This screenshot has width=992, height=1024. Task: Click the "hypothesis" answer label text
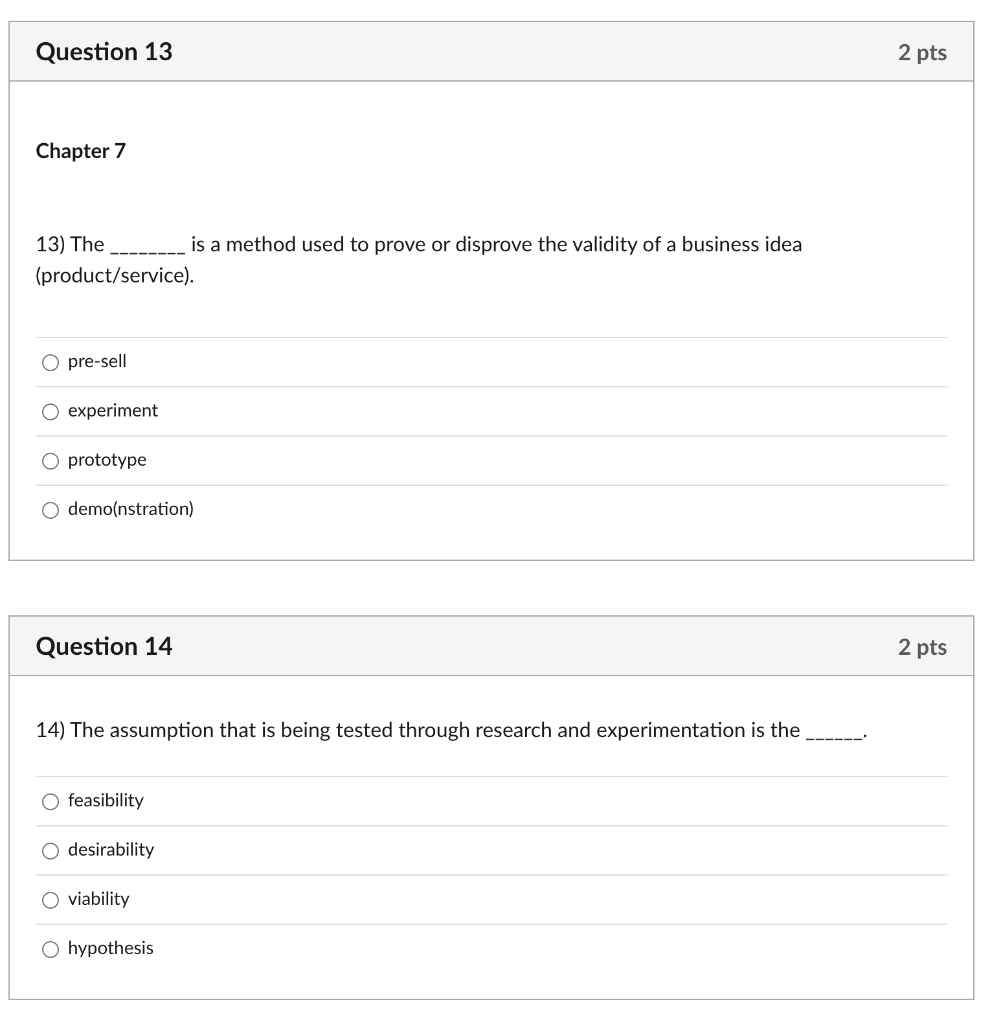point(111,949)
